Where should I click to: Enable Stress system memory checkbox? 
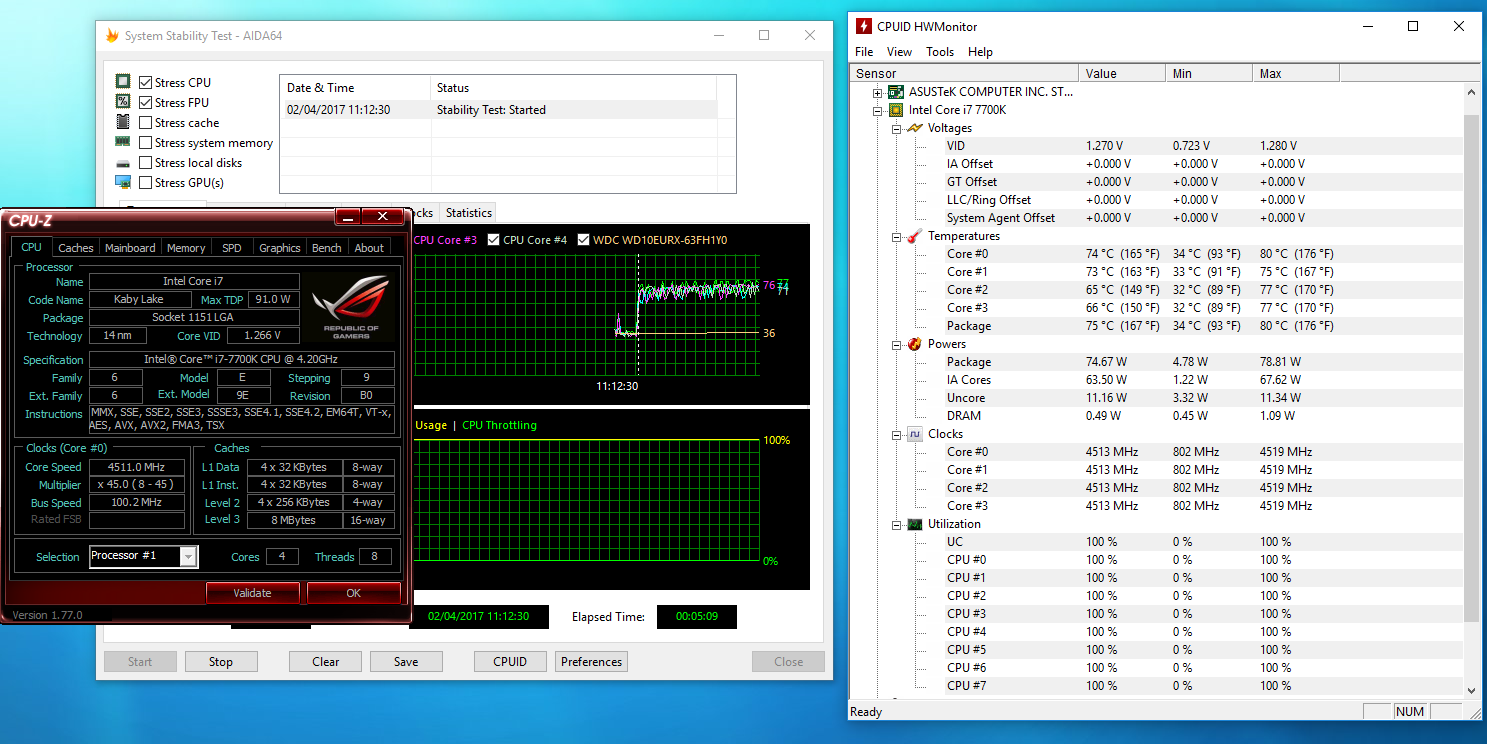146,142
